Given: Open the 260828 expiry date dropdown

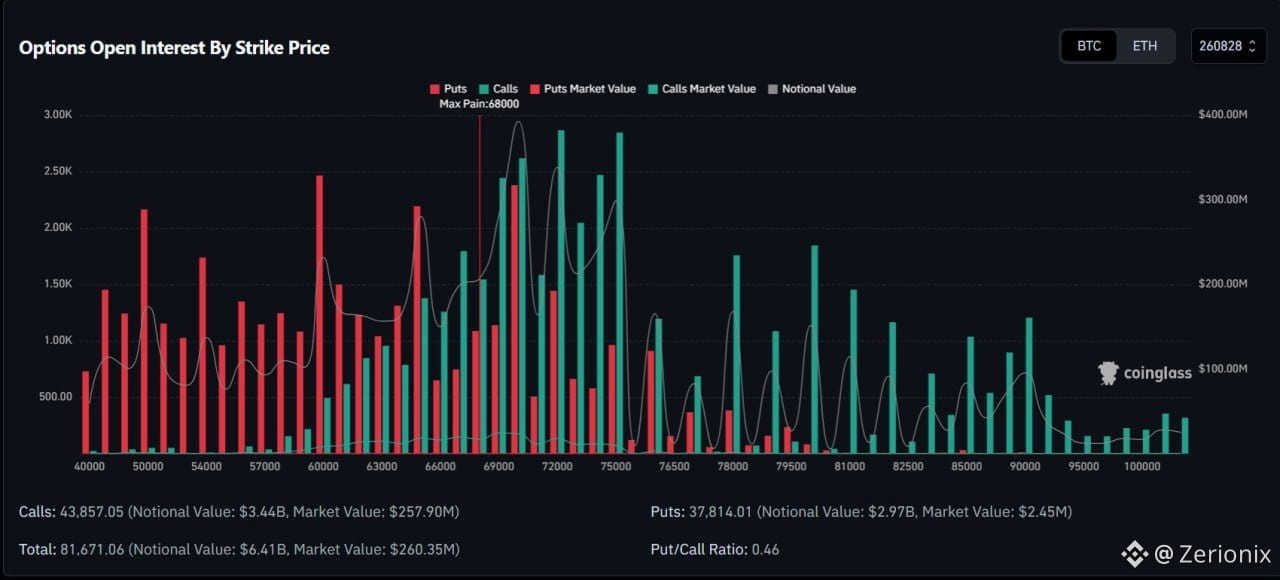Looking at the screenshot, I should click(x=1229, y=46).
